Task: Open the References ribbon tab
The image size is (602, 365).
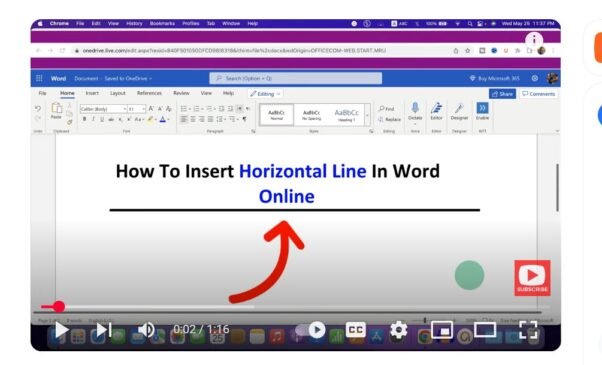Action: click(x=149, y=93)
